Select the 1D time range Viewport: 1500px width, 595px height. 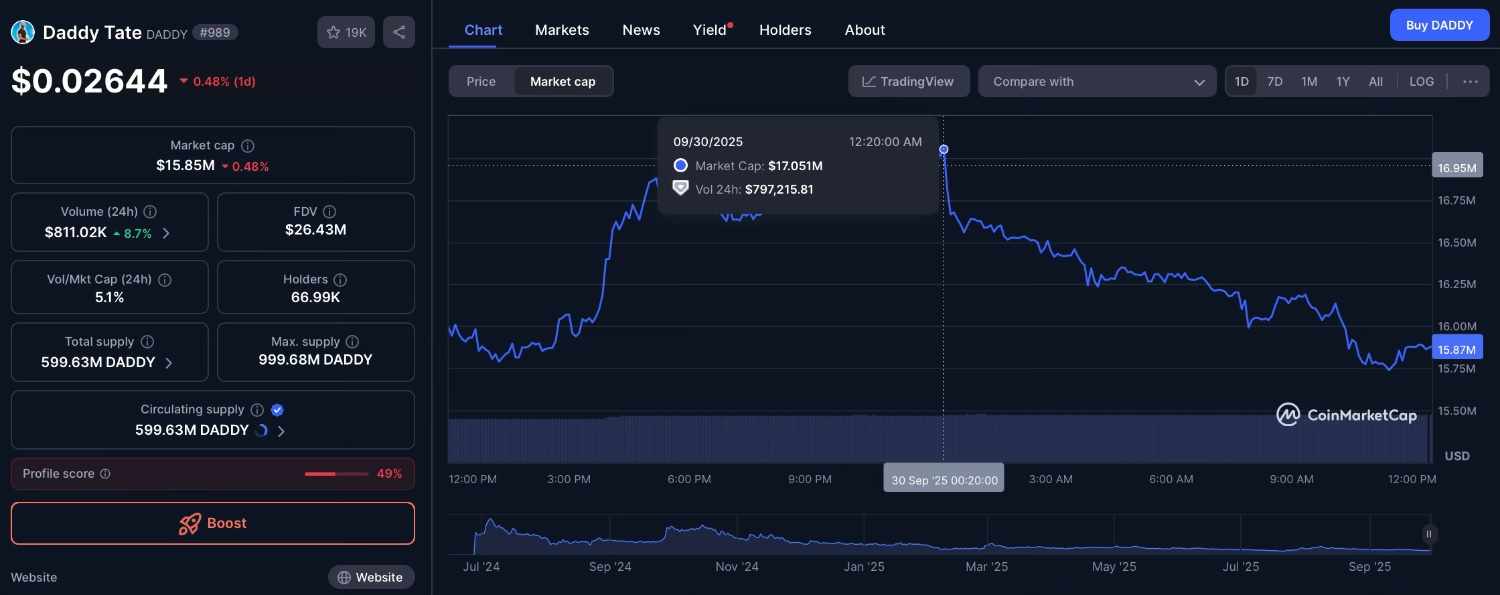tap(1242, 82)
